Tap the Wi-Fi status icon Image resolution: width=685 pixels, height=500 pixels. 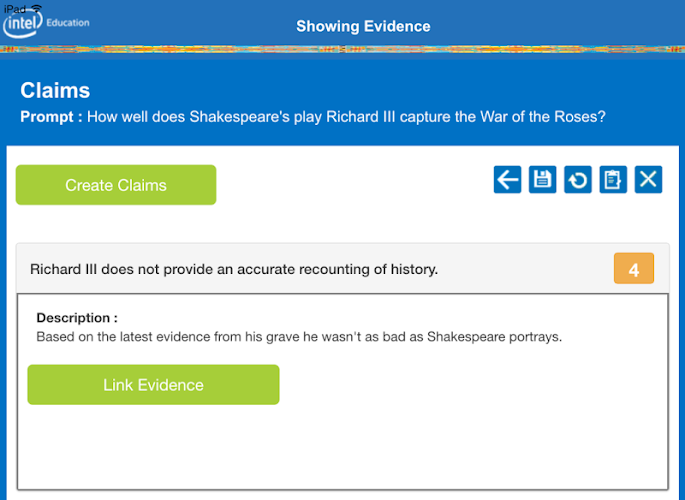tap(36, 8)
